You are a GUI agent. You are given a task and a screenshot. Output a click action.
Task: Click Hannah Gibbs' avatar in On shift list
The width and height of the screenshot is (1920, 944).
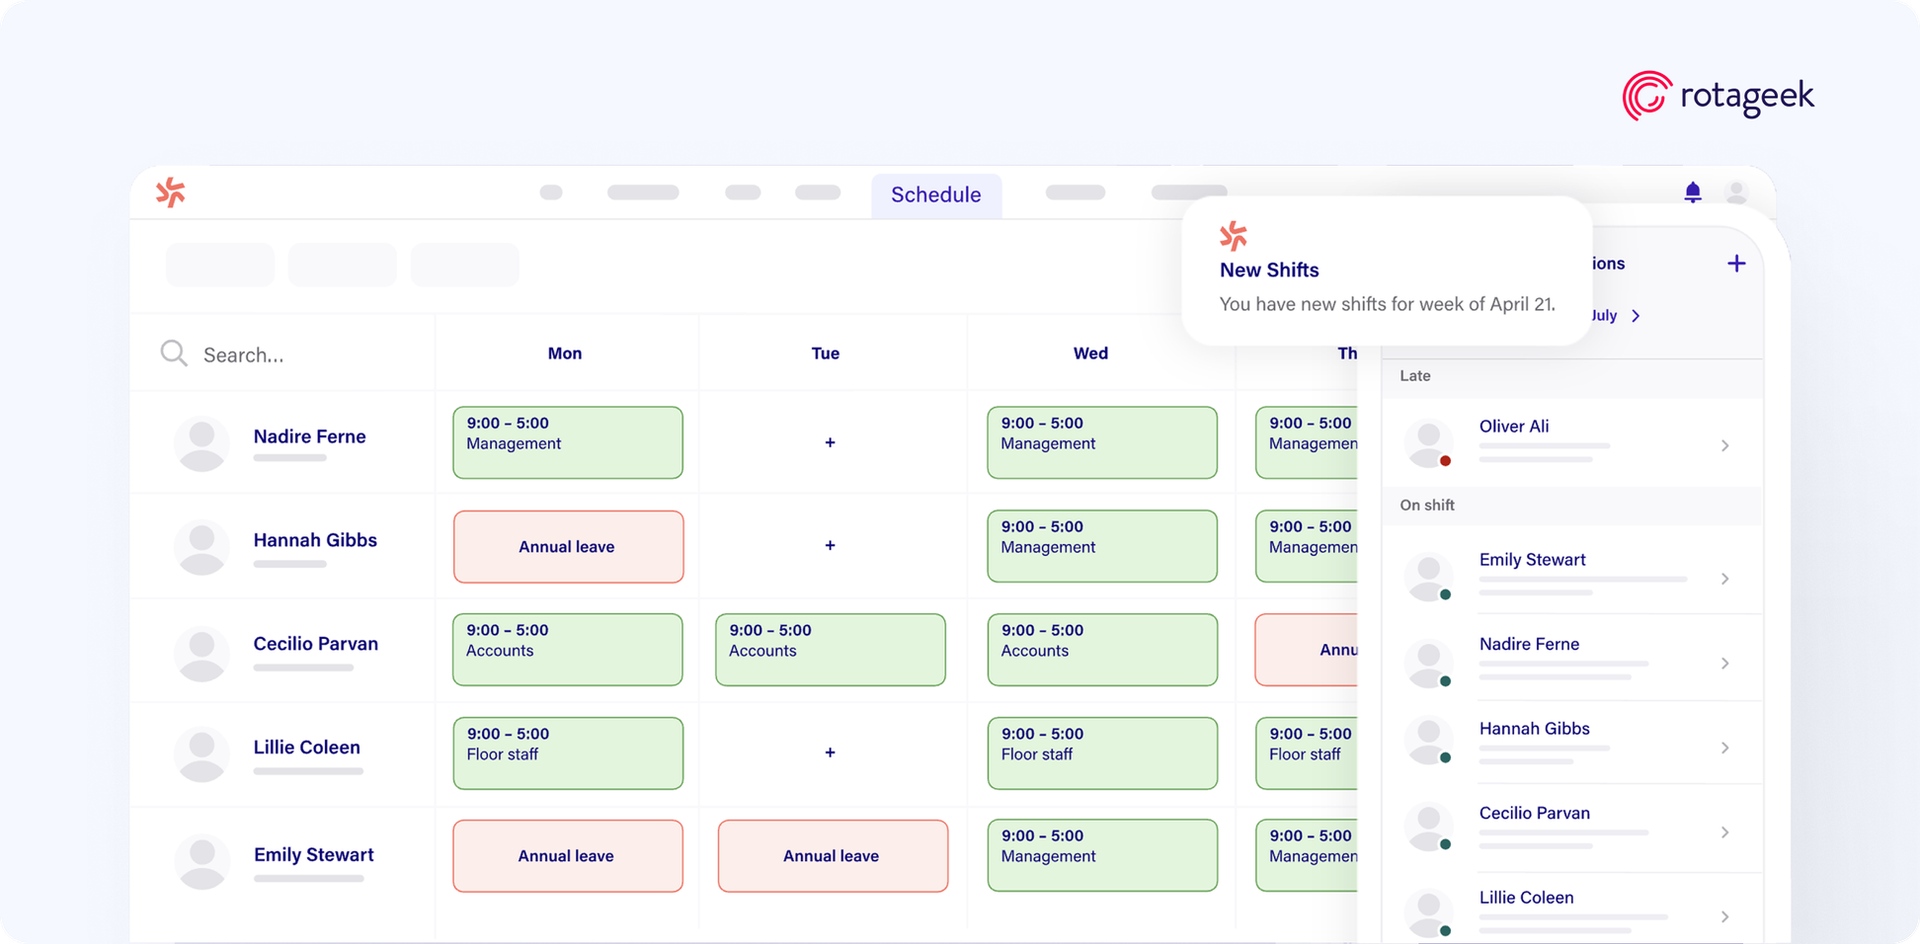point(1429,741)
